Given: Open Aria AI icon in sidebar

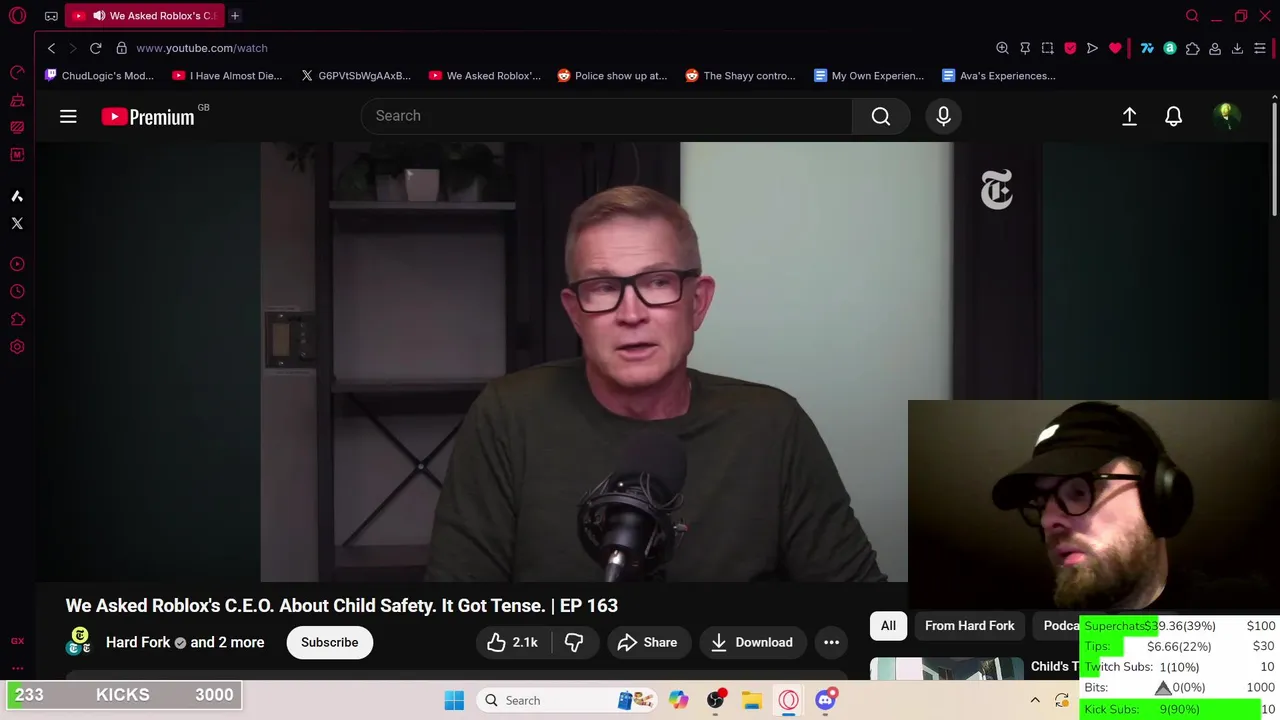Looking at the screenshot, I should click(x=17, y=196).
